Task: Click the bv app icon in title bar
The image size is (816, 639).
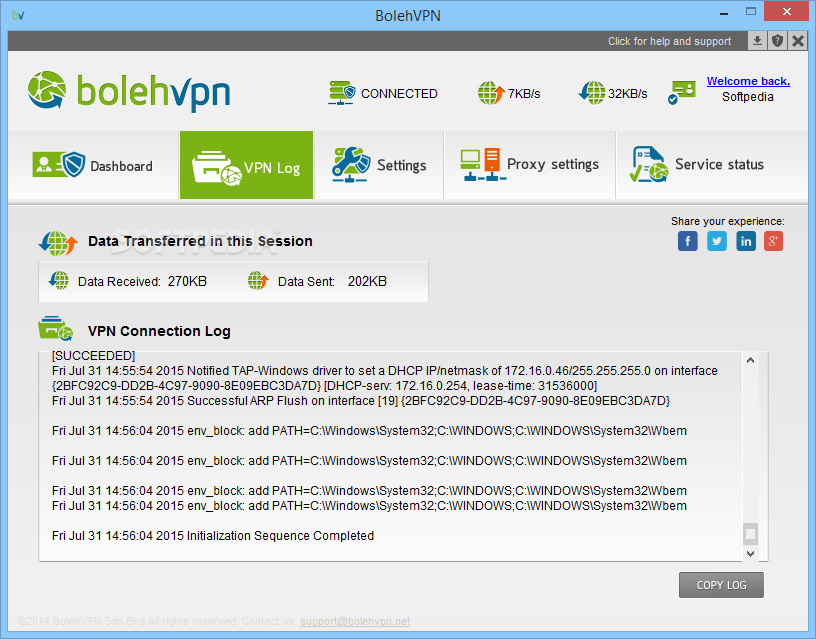Action: 18,15
